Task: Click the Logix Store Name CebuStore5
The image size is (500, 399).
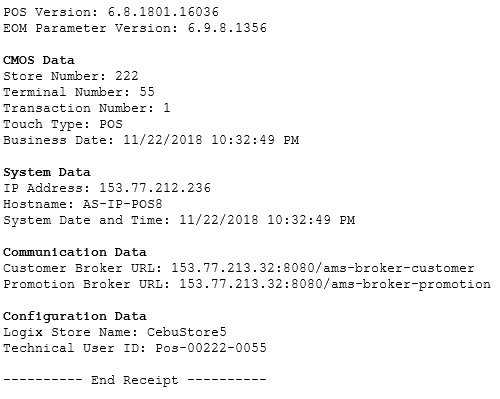Action: coord(115,332)
